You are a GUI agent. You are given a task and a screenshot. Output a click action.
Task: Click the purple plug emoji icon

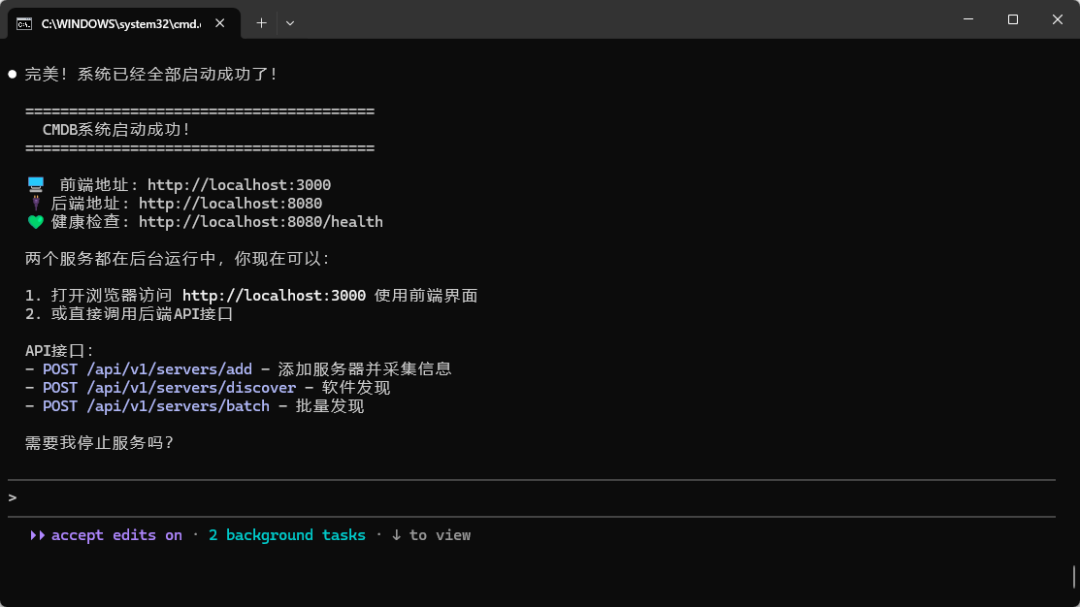pyautogui.click(x=36, y=203)
